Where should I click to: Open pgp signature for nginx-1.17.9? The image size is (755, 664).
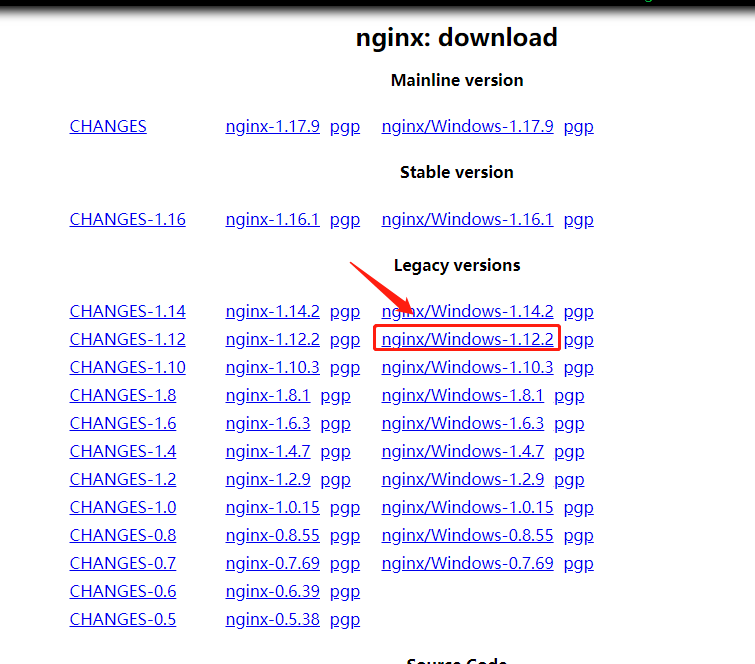(345, 127)
